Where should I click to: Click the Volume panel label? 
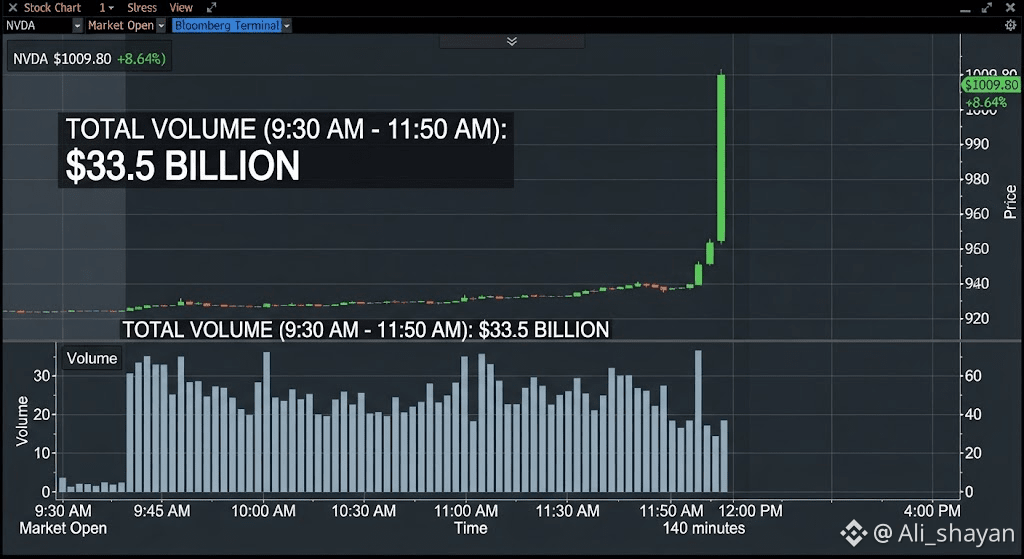(92, 359)
